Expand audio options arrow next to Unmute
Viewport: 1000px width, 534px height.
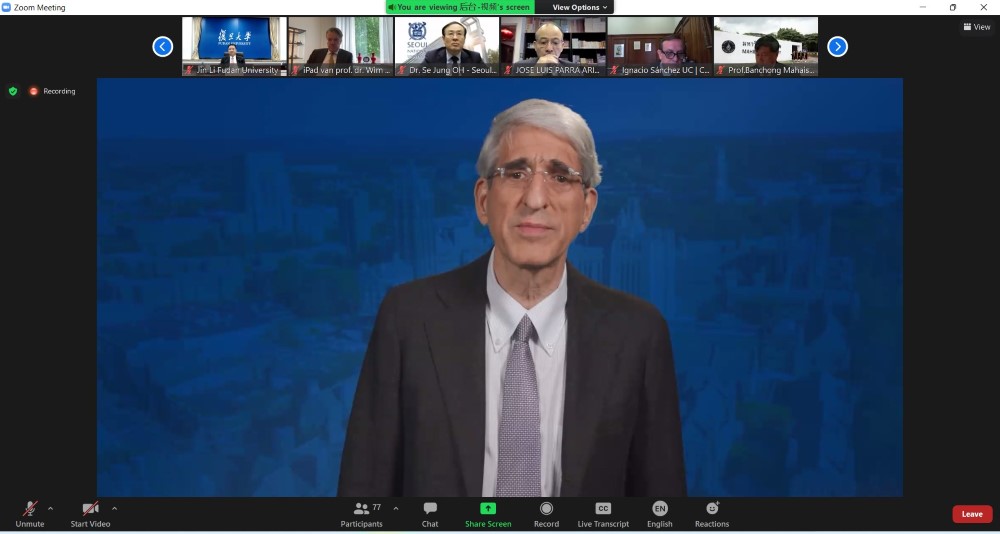(51, 508)
